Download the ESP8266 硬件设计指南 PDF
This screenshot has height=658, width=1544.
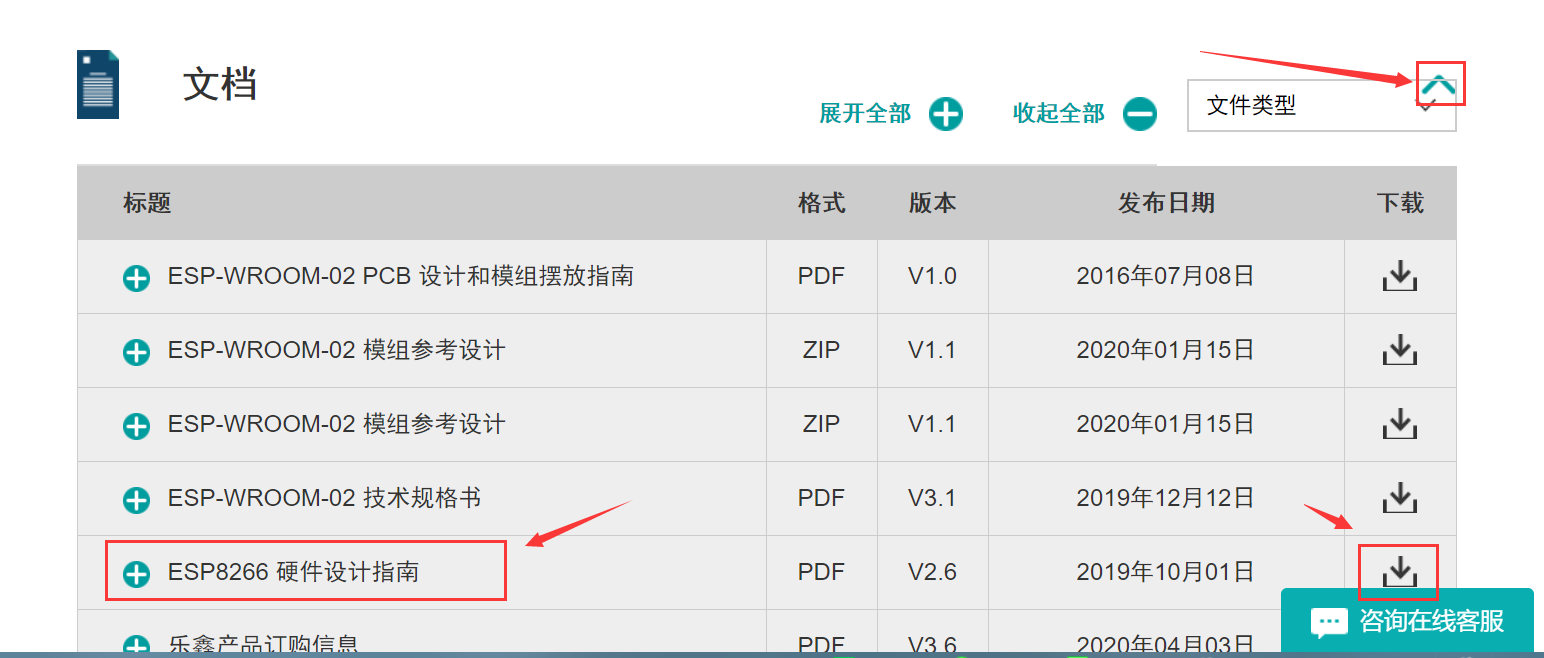tap(1400, 571)
